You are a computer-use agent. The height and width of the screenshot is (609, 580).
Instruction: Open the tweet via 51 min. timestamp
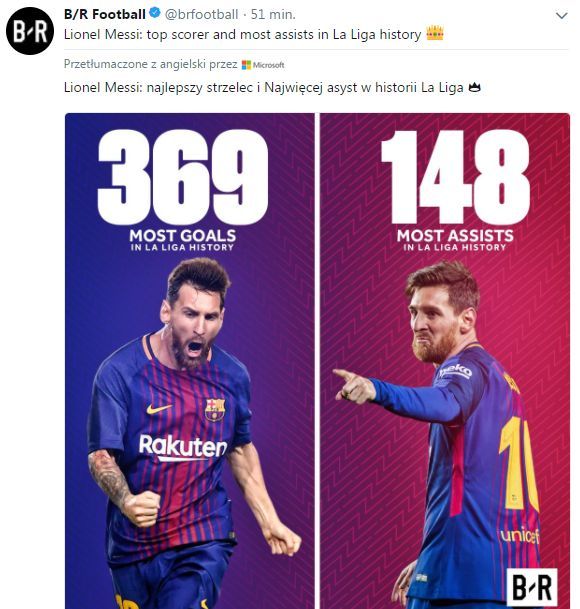tap(273, 14)
